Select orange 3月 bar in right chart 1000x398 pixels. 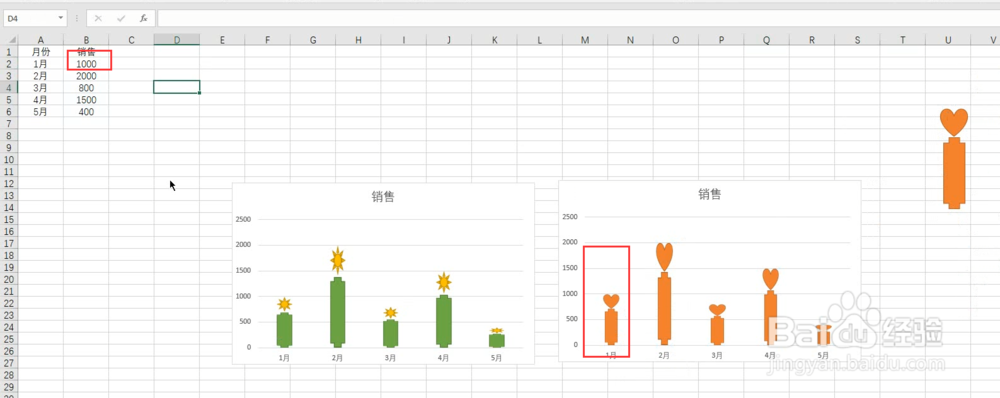point(717,330)
